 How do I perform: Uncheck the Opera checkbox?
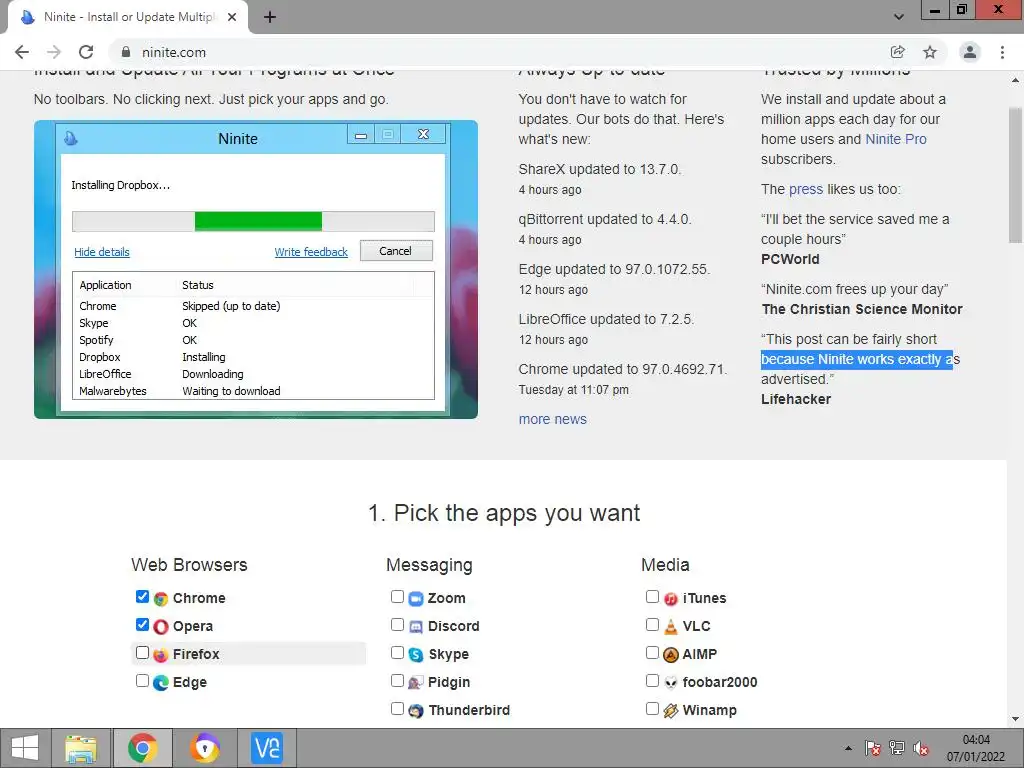point(142,624)
